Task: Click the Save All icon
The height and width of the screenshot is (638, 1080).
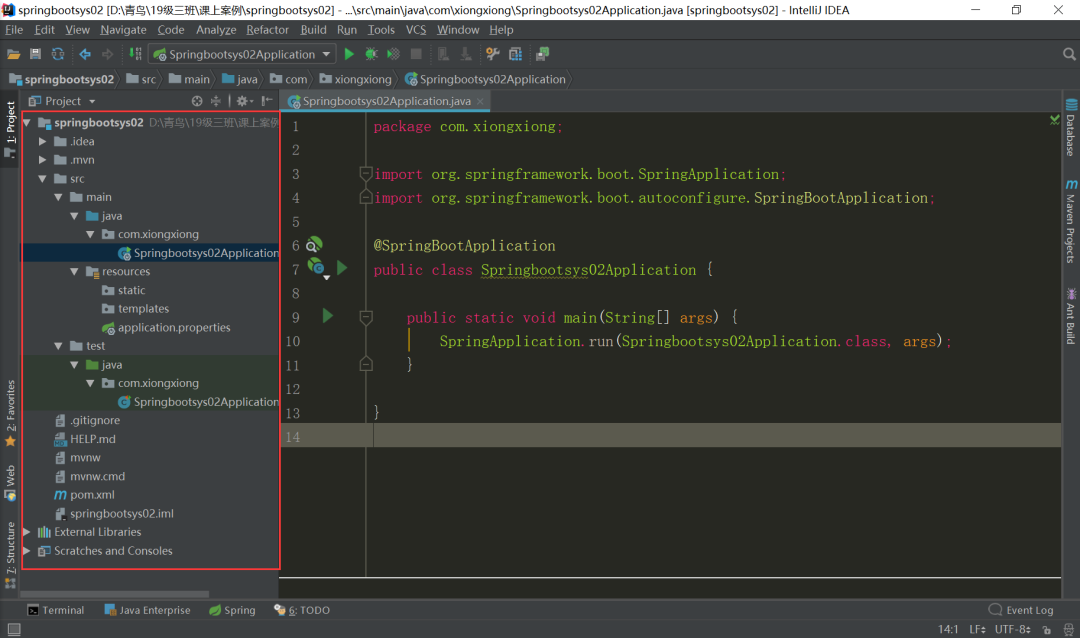Action: point(36,54)
